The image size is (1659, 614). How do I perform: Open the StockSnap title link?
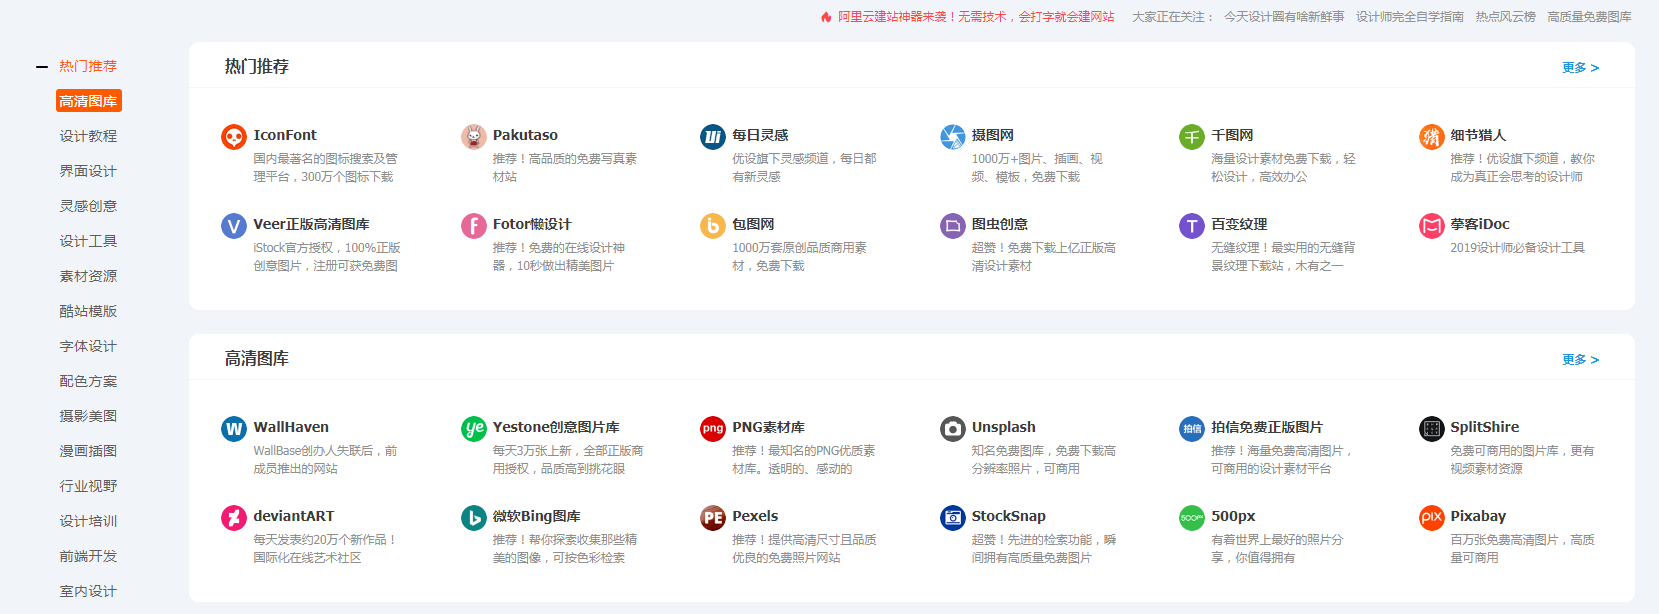click(1009, 516)
